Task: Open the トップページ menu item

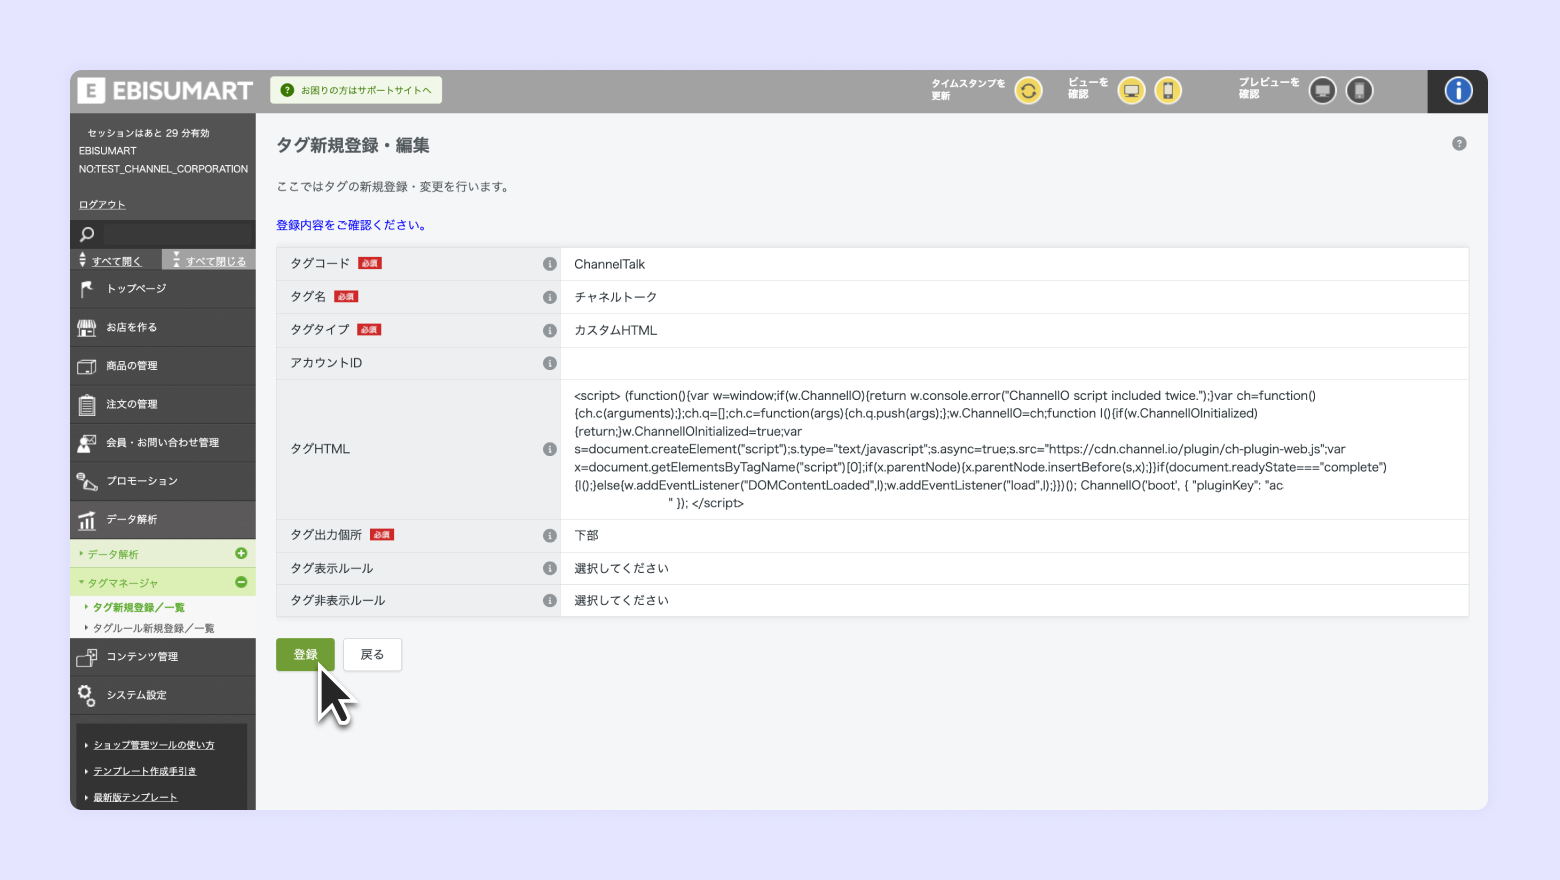Action: tap(163, 289)
